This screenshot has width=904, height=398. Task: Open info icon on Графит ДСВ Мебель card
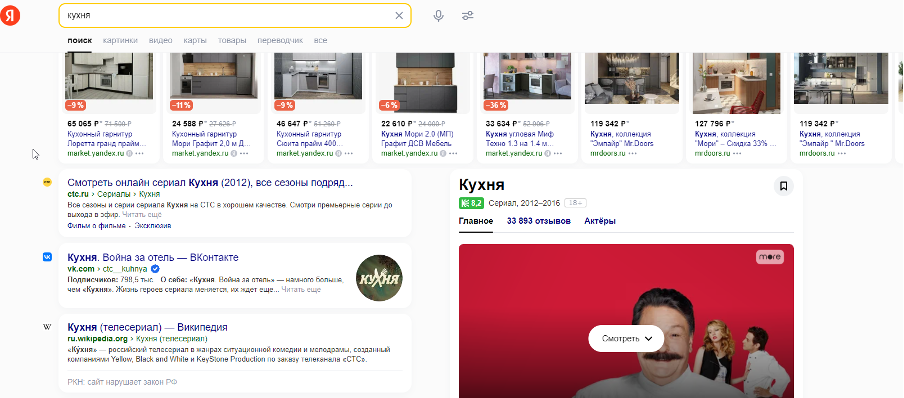coord(443,153)
